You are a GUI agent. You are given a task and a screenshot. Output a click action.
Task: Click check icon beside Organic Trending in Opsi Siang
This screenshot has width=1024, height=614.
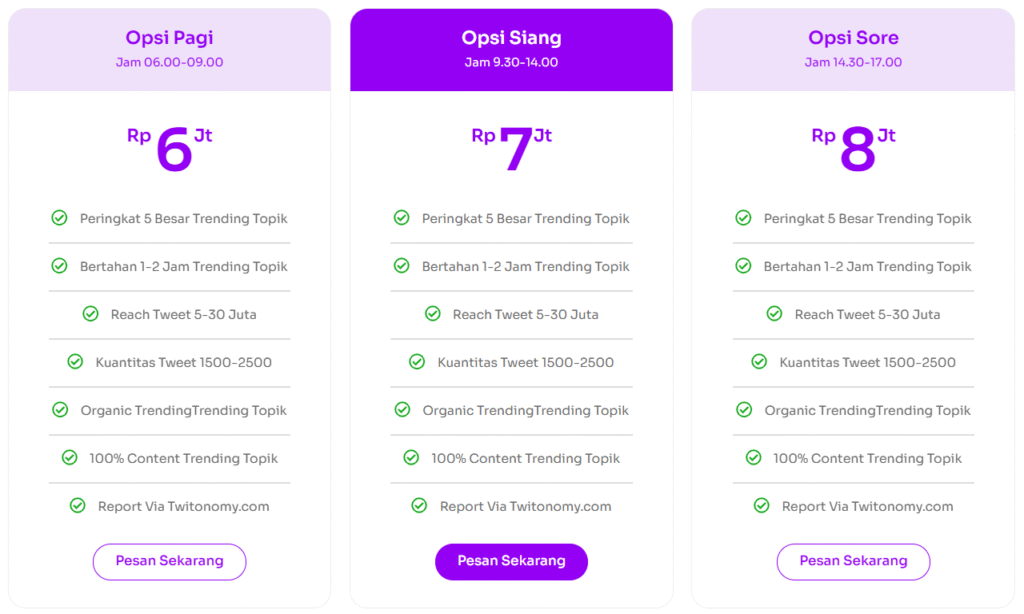(x=402, y=410)
